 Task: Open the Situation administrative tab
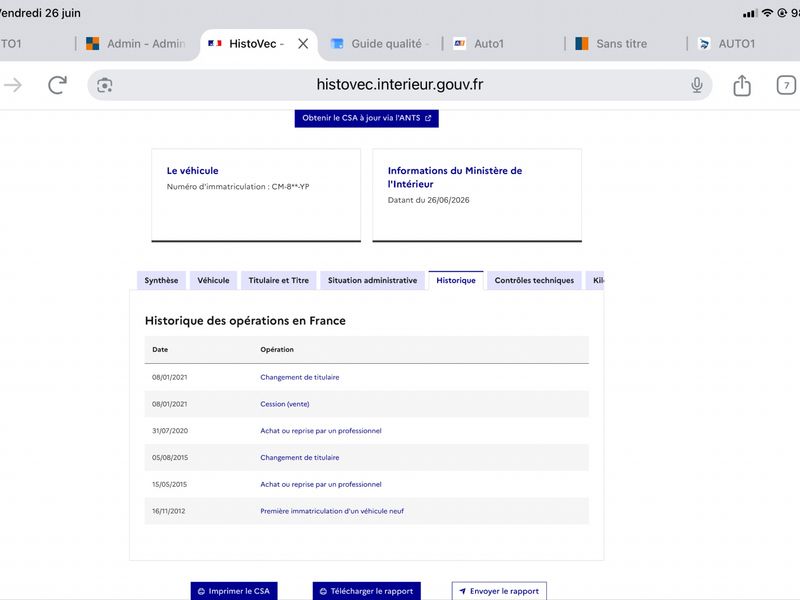point(372,280)
